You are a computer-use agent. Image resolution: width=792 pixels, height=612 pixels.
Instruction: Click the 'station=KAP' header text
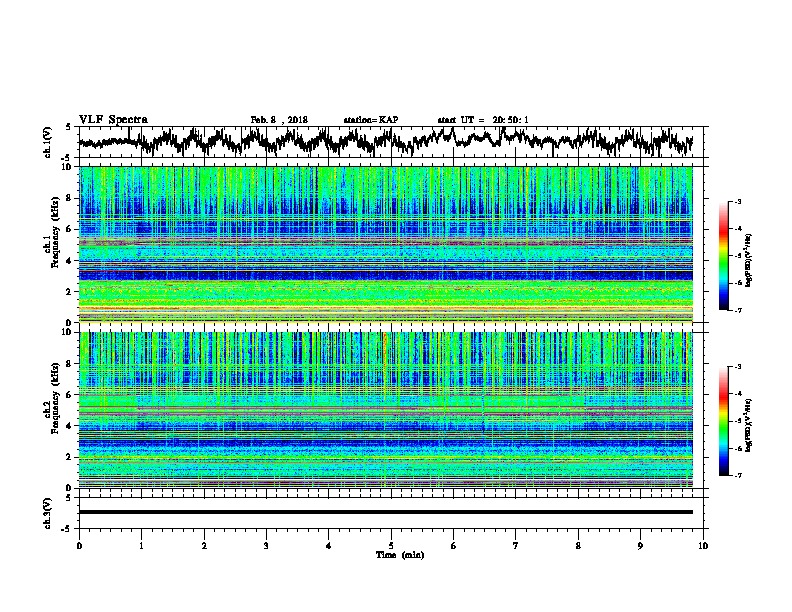point(371,120)
